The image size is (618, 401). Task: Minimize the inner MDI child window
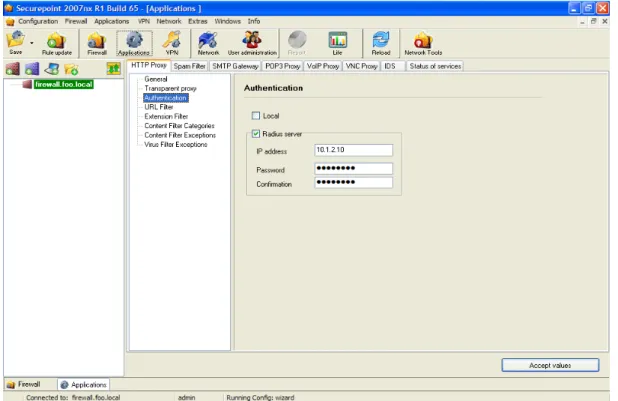coord(583,21)
